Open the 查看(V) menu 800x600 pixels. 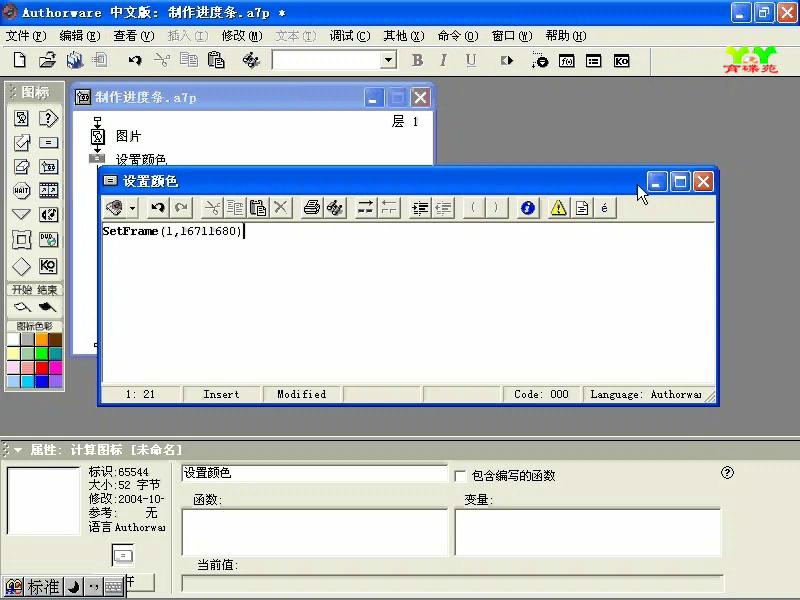point(134,36)
